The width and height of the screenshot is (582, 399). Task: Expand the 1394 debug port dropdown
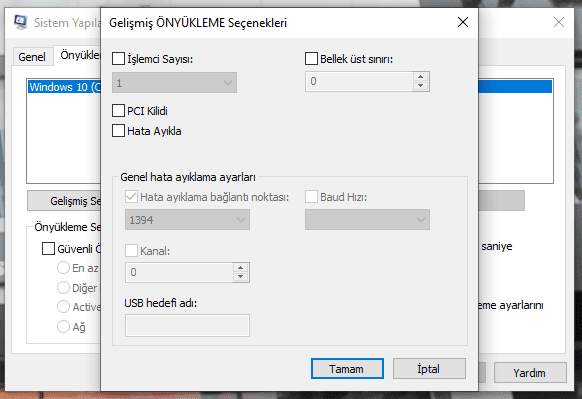click(x=187, y=220)
